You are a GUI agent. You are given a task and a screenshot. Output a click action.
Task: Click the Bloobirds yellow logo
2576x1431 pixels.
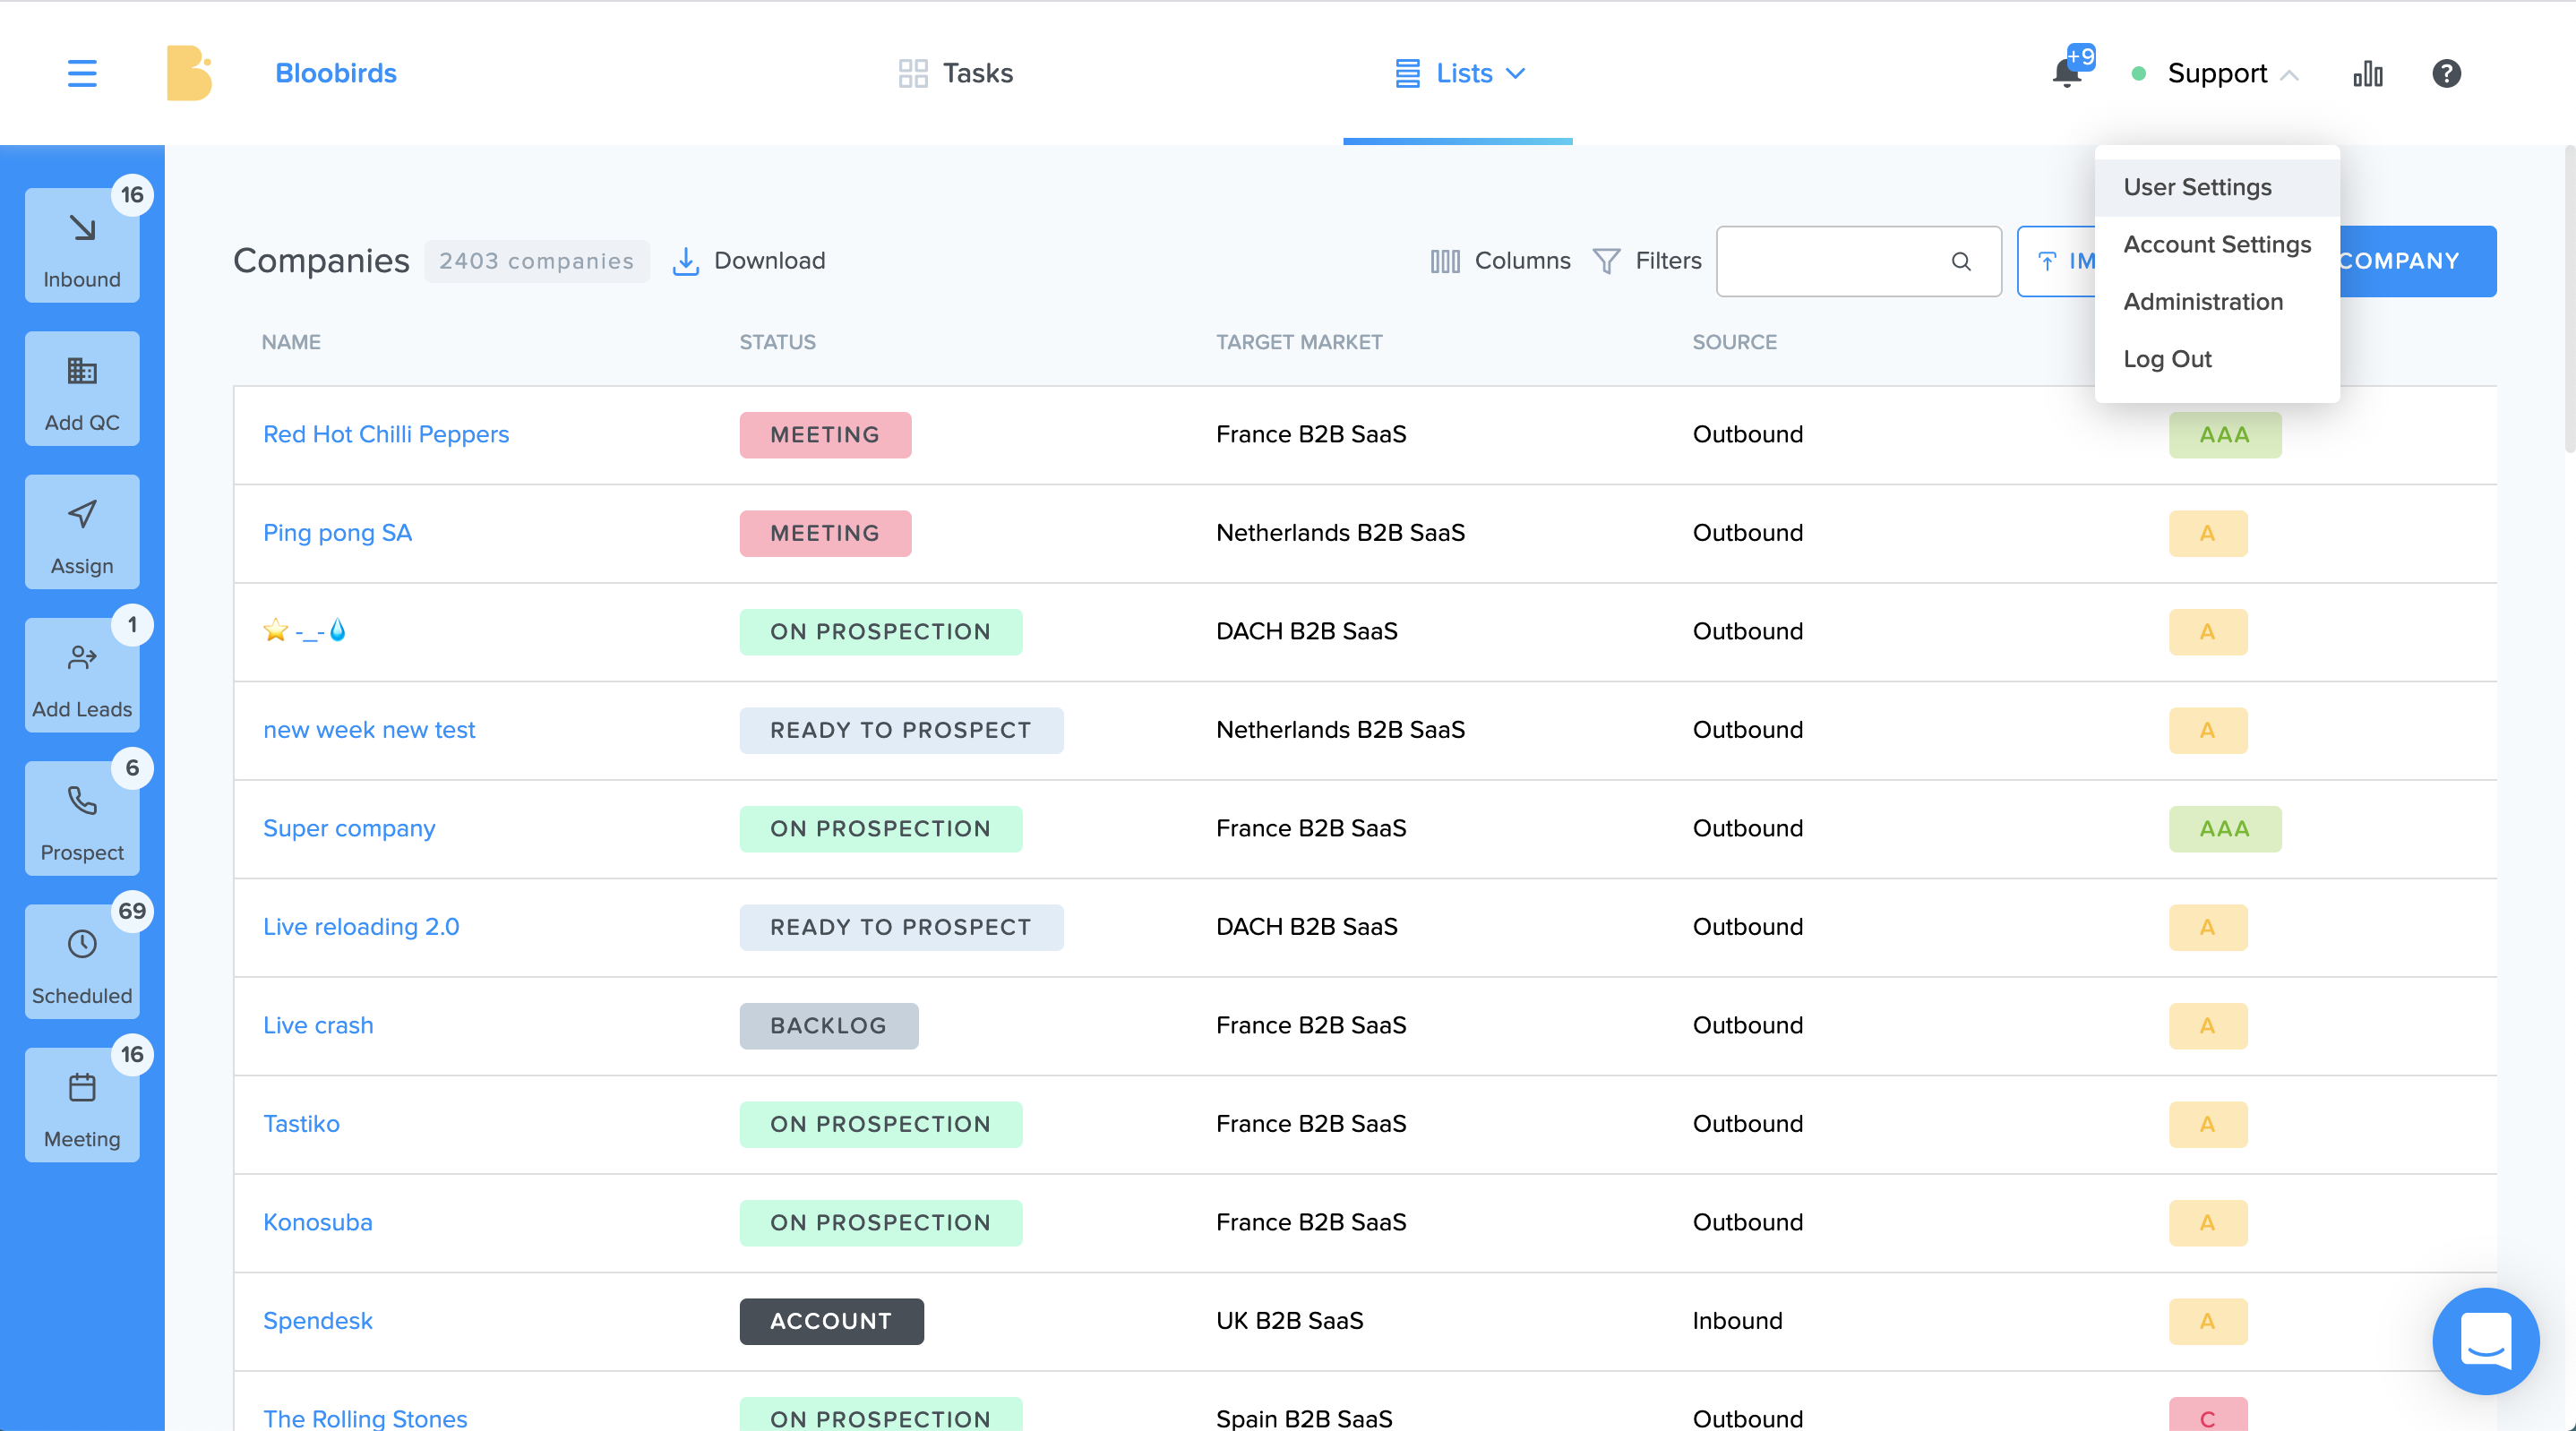189,73
